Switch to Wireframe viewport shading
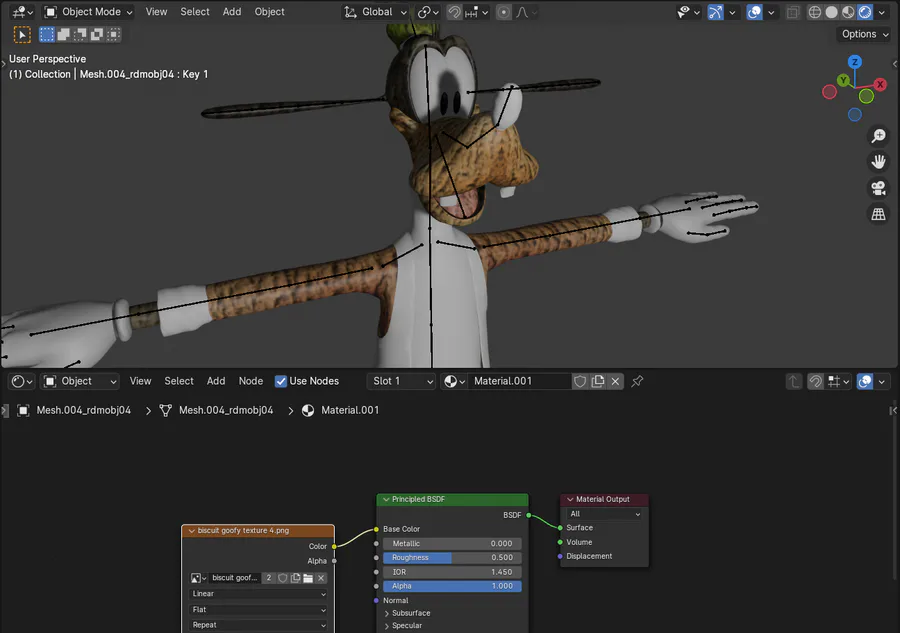 pos(814,11)
